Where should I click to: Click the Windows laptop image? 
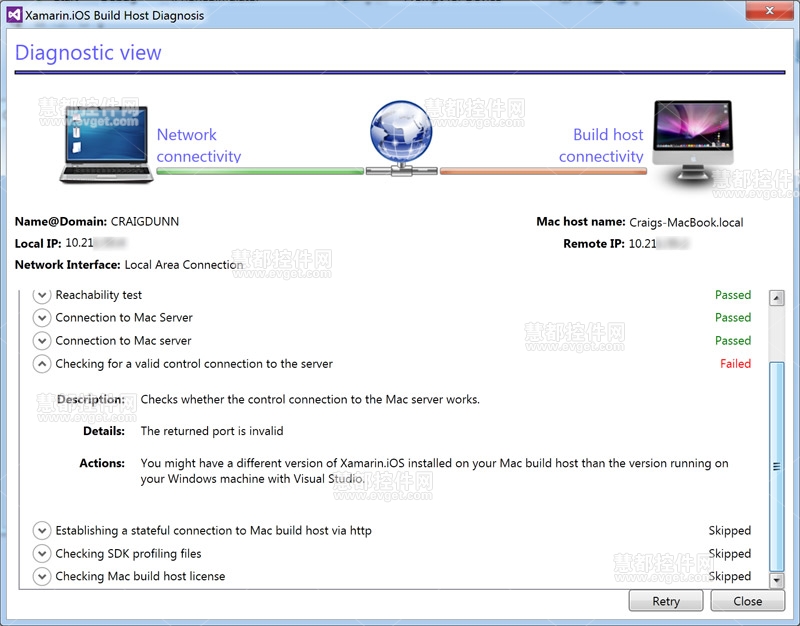106,144
